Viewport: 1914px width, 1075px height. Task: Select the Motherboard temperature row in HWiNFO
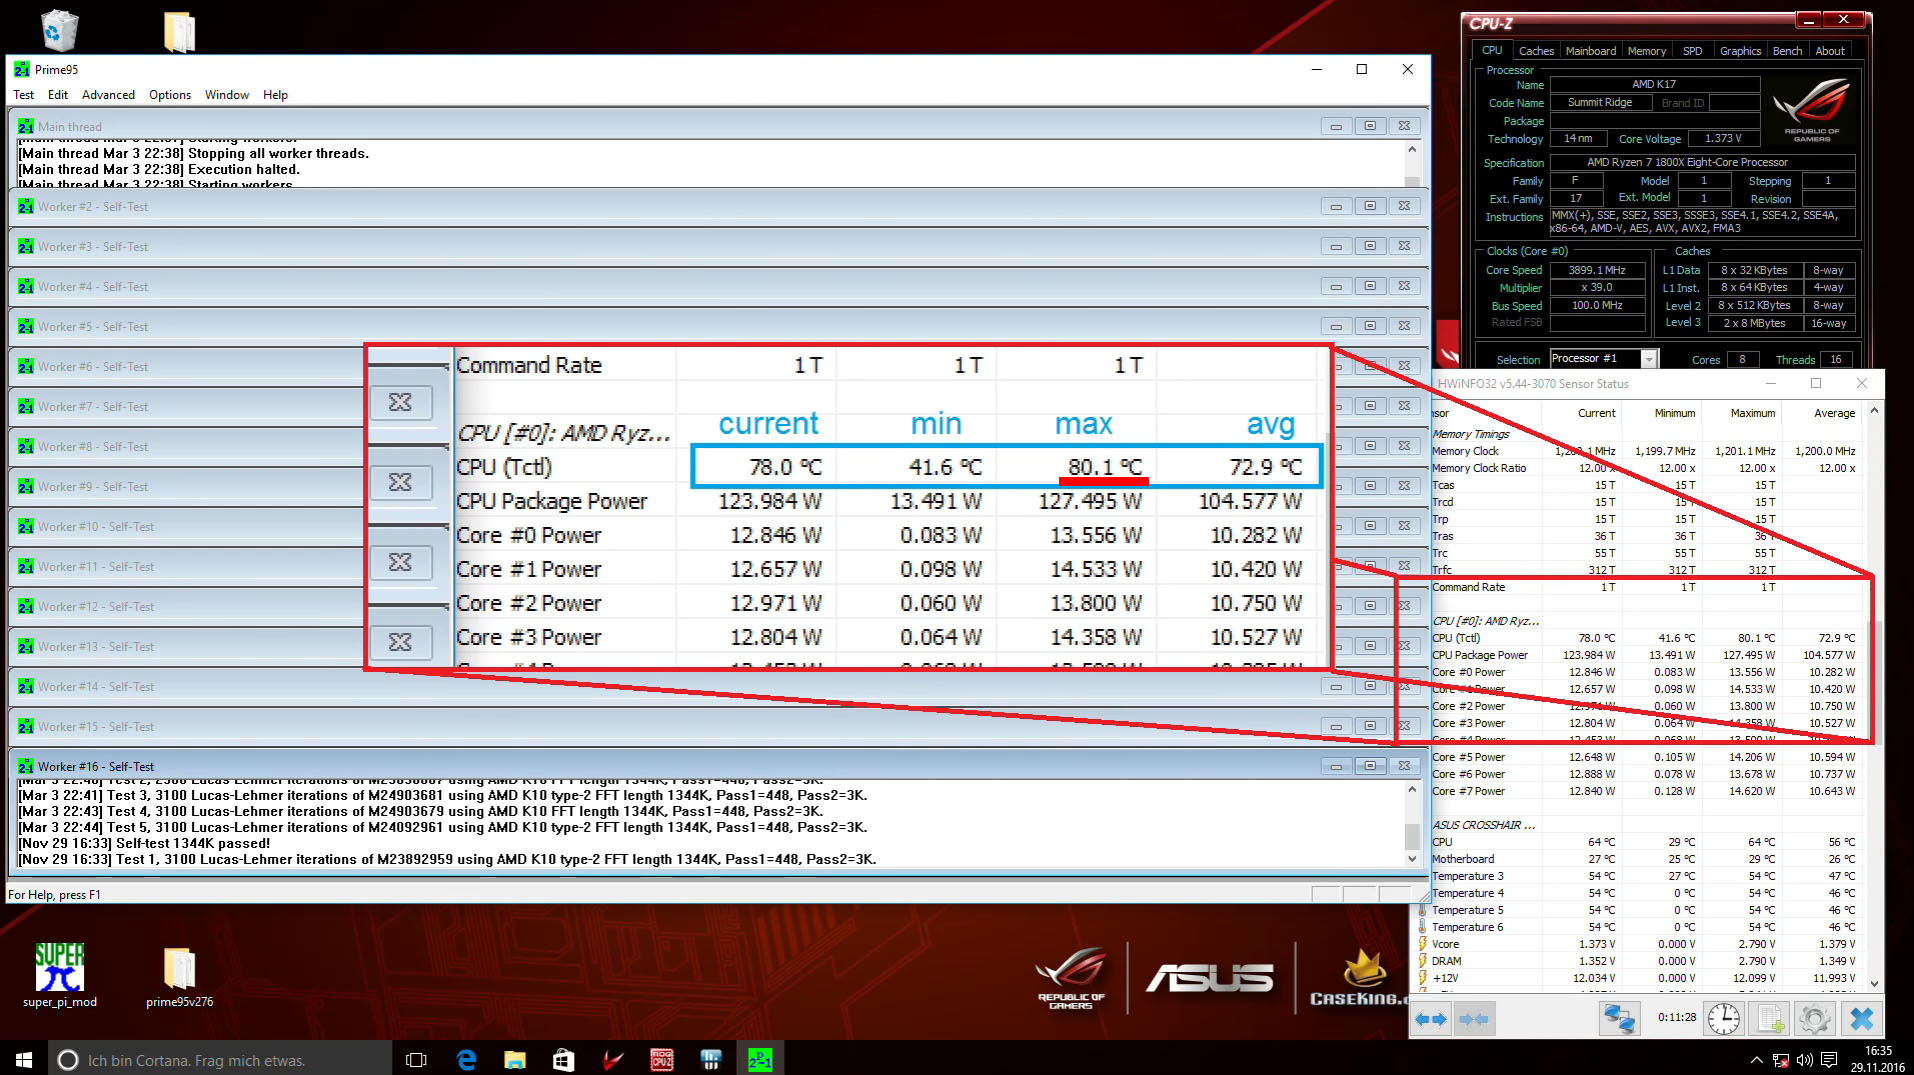click(x=1643, y=859)
